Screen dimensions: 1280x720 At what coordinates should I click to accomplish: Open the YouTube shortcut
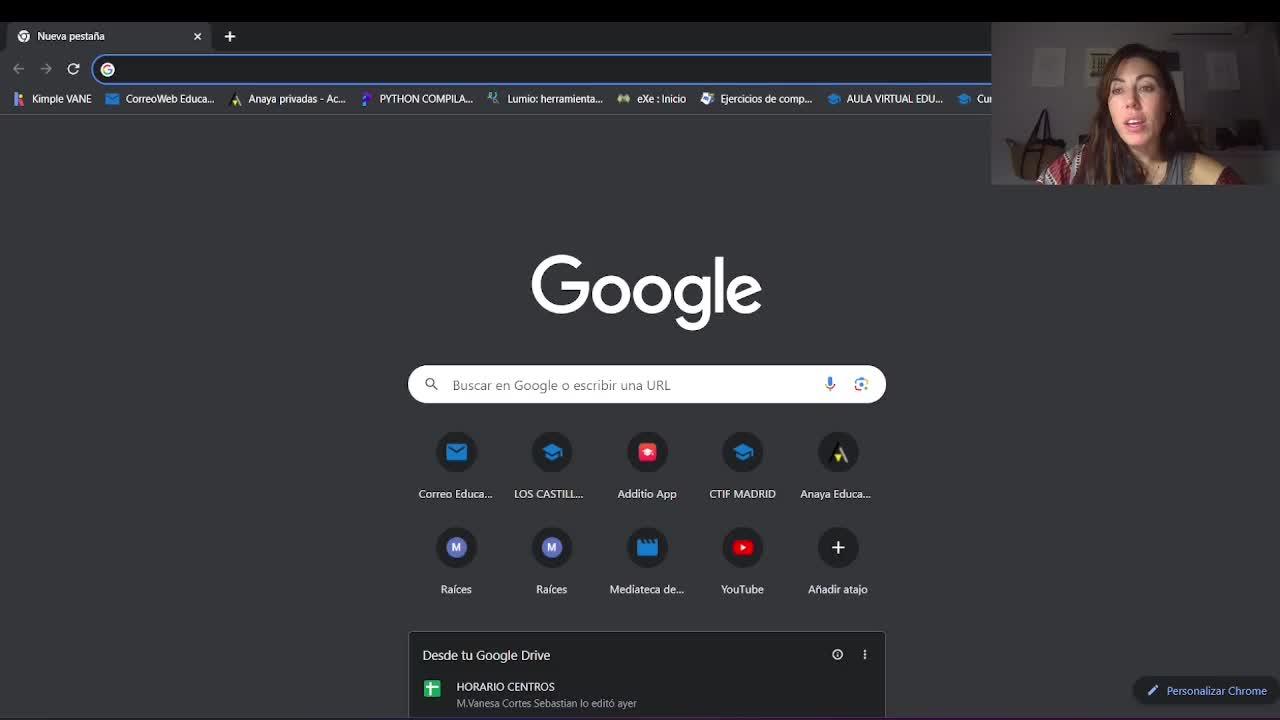(742, 561)
